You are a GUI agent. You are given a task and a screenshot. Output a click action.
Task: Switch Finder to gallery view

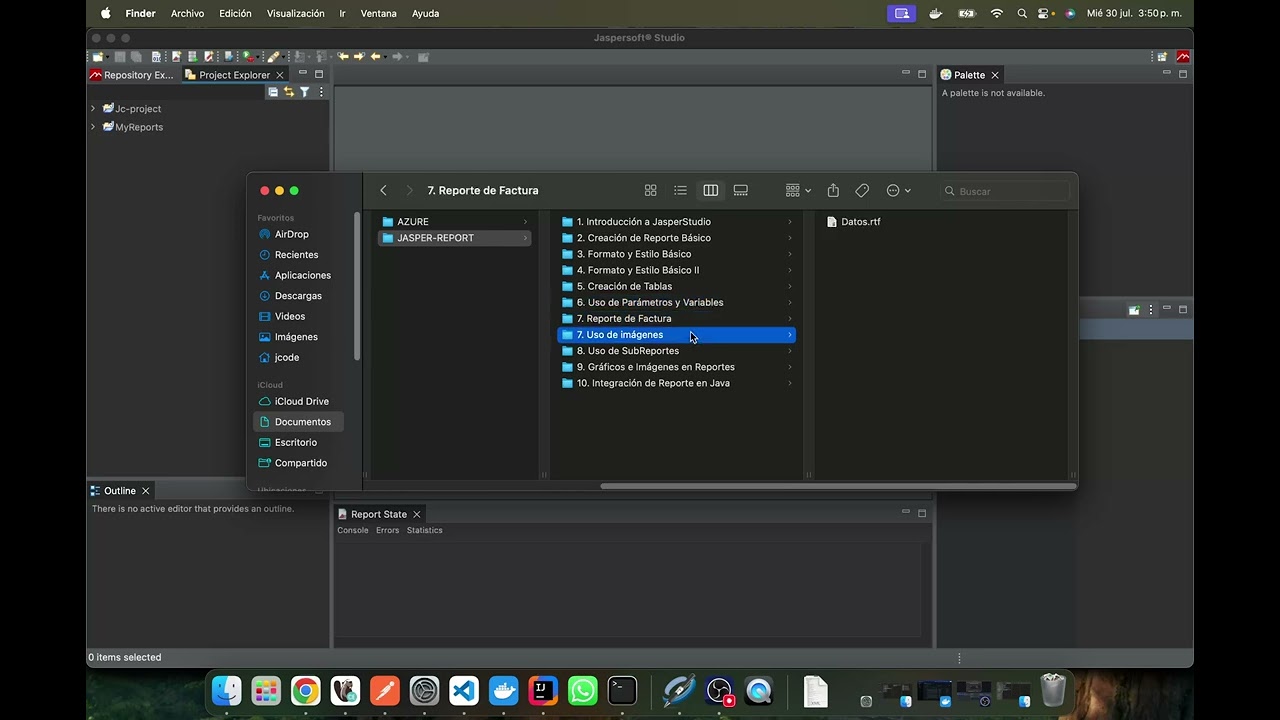pos(741,190)
